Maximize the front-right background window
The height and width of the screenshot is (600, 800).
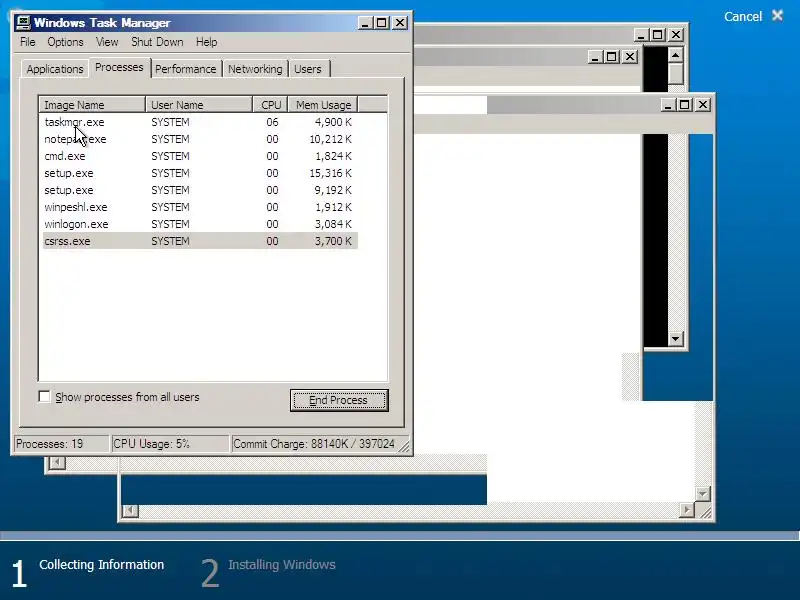(685, 105)
